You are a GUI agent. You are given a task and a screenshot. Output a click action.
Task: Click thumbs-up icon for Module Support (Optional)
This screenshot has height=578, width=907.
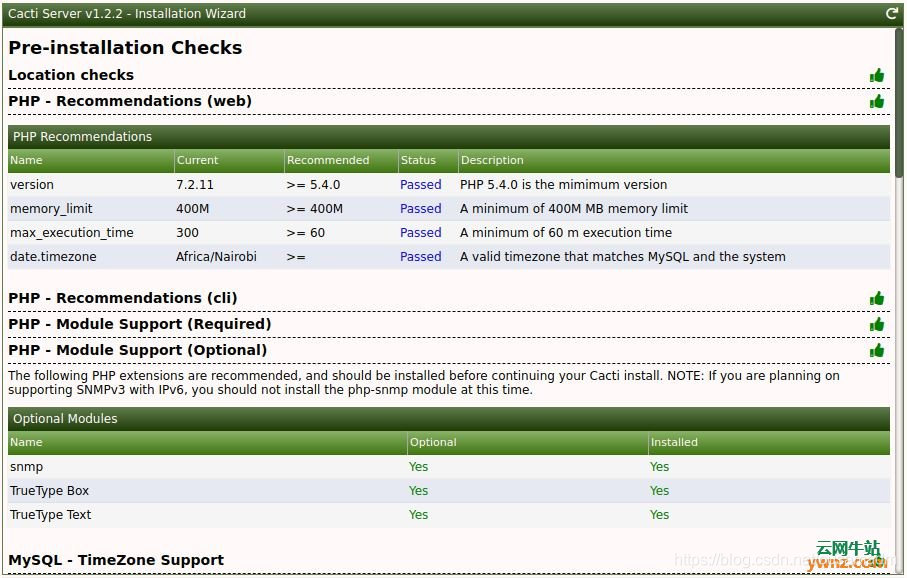(x=877, y=350)
